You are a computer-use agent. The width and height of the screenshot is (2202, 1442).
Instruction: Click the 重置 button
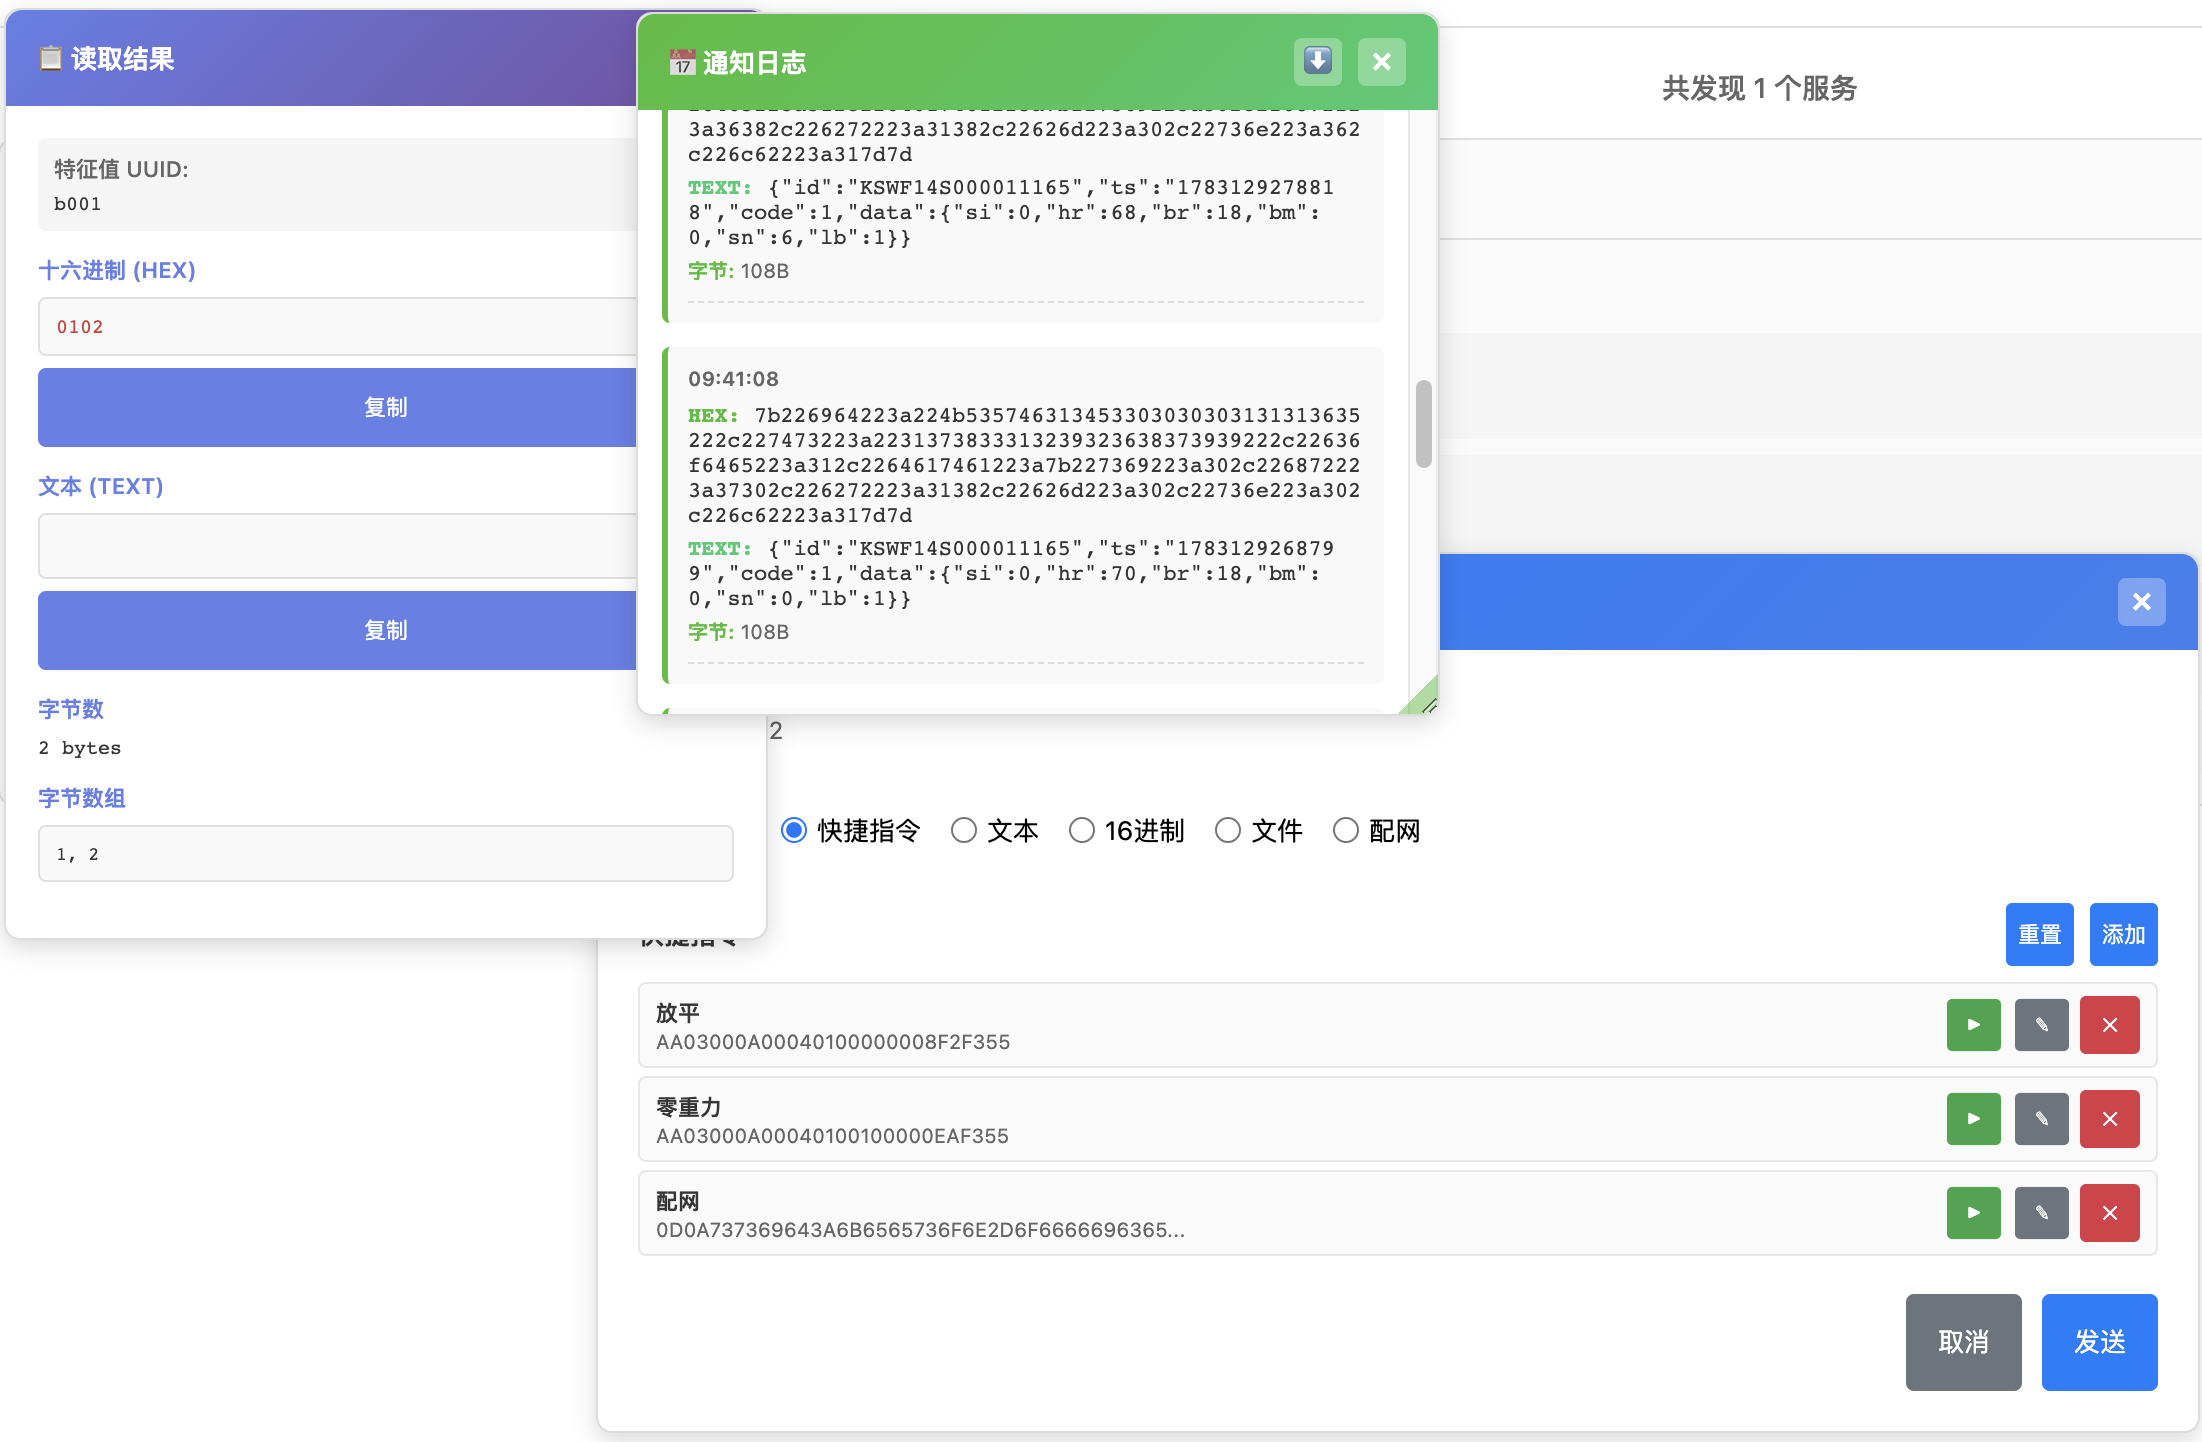click(x=2039, y=934)
